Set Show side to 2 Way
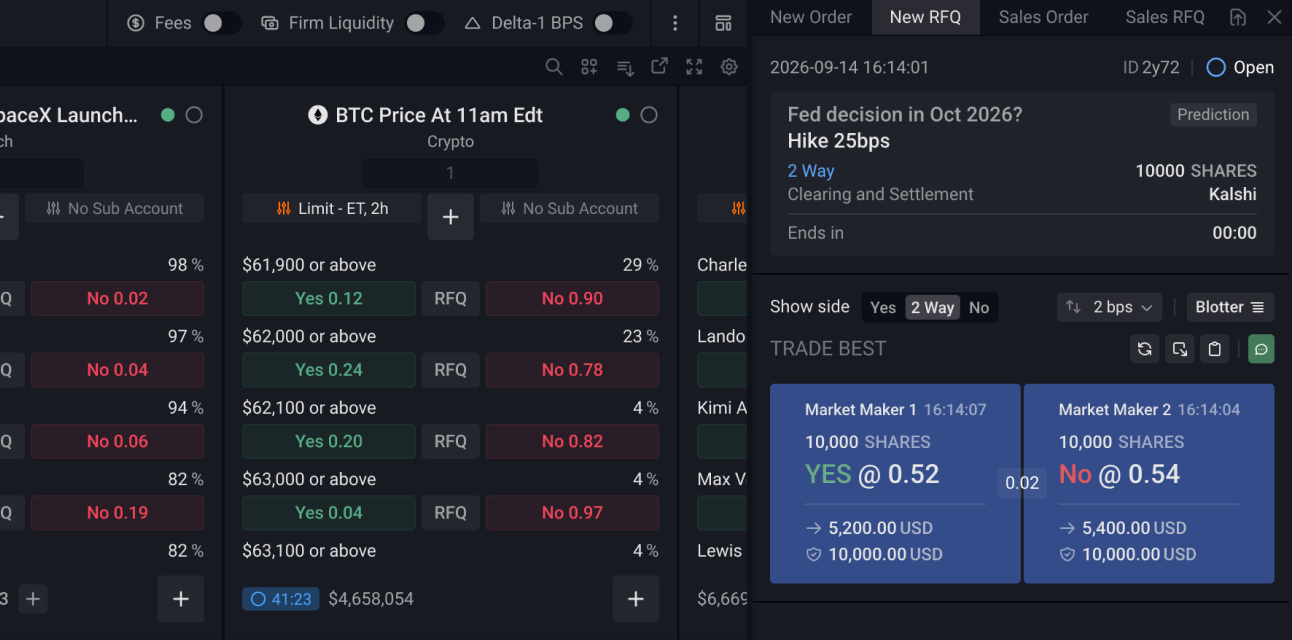The height and width of the screenshot is (640, 1292). click(x=932, y=307)
